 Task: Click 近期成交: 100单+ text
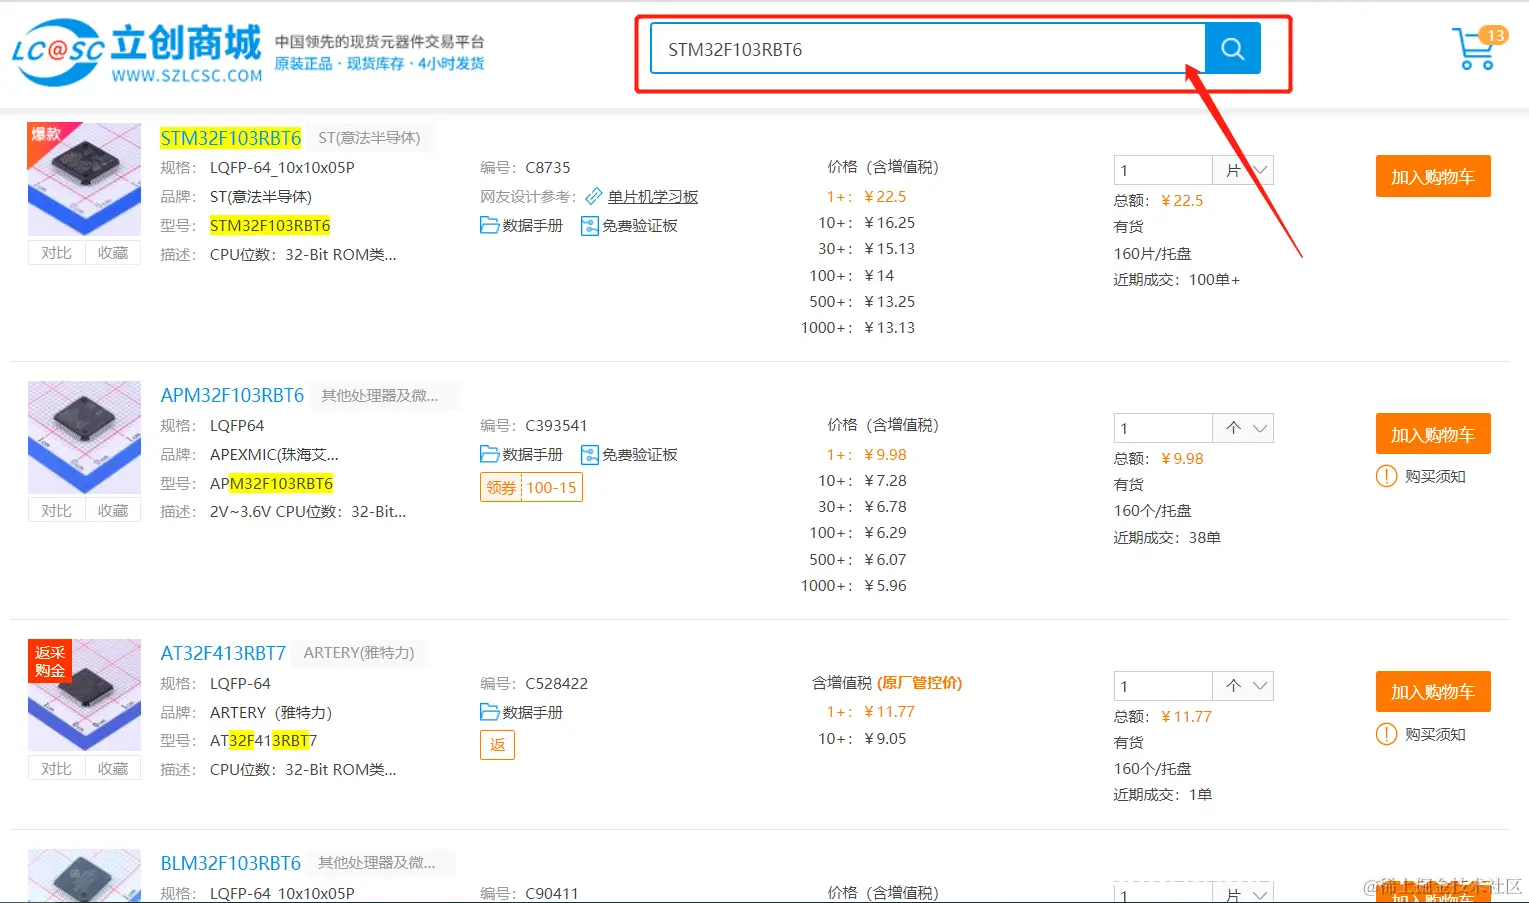(x=1176, y=280)
